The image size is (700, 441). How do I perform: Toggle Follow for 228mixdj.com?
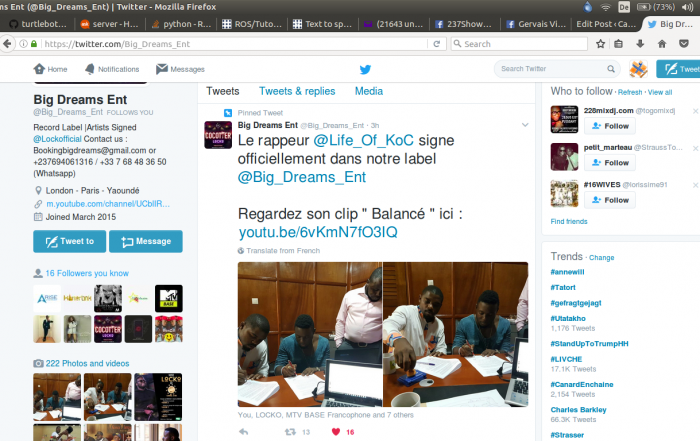click(609, 126)
